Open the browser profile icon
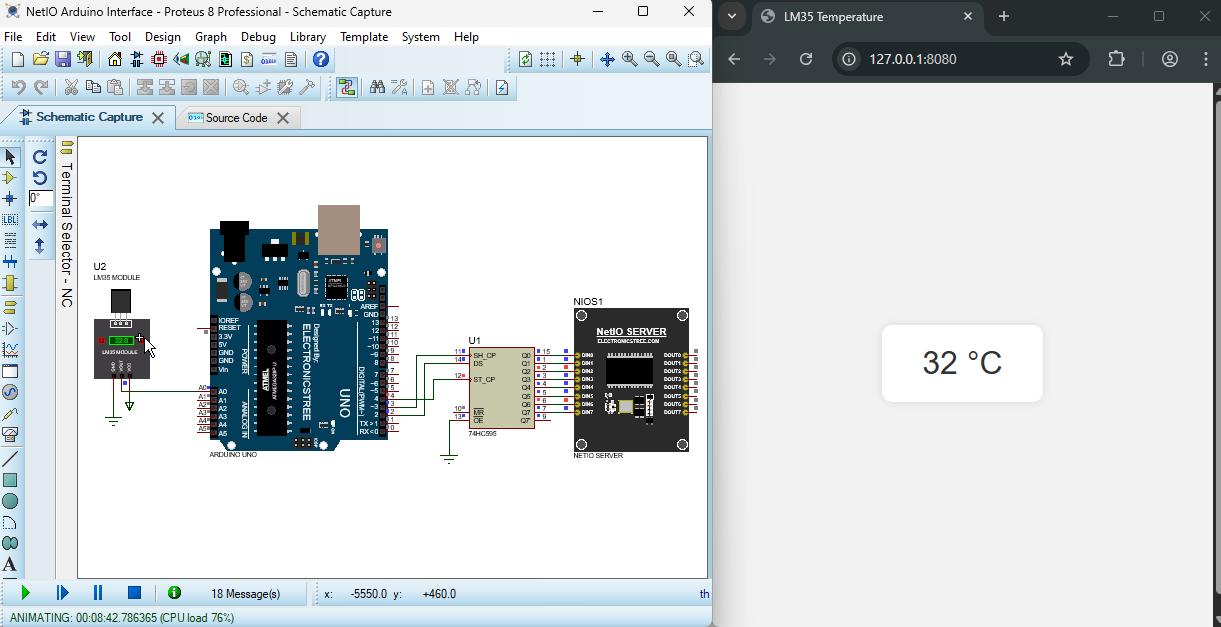The height and width of the screenshot is (627, 1221). click(x=1170, y=59)
